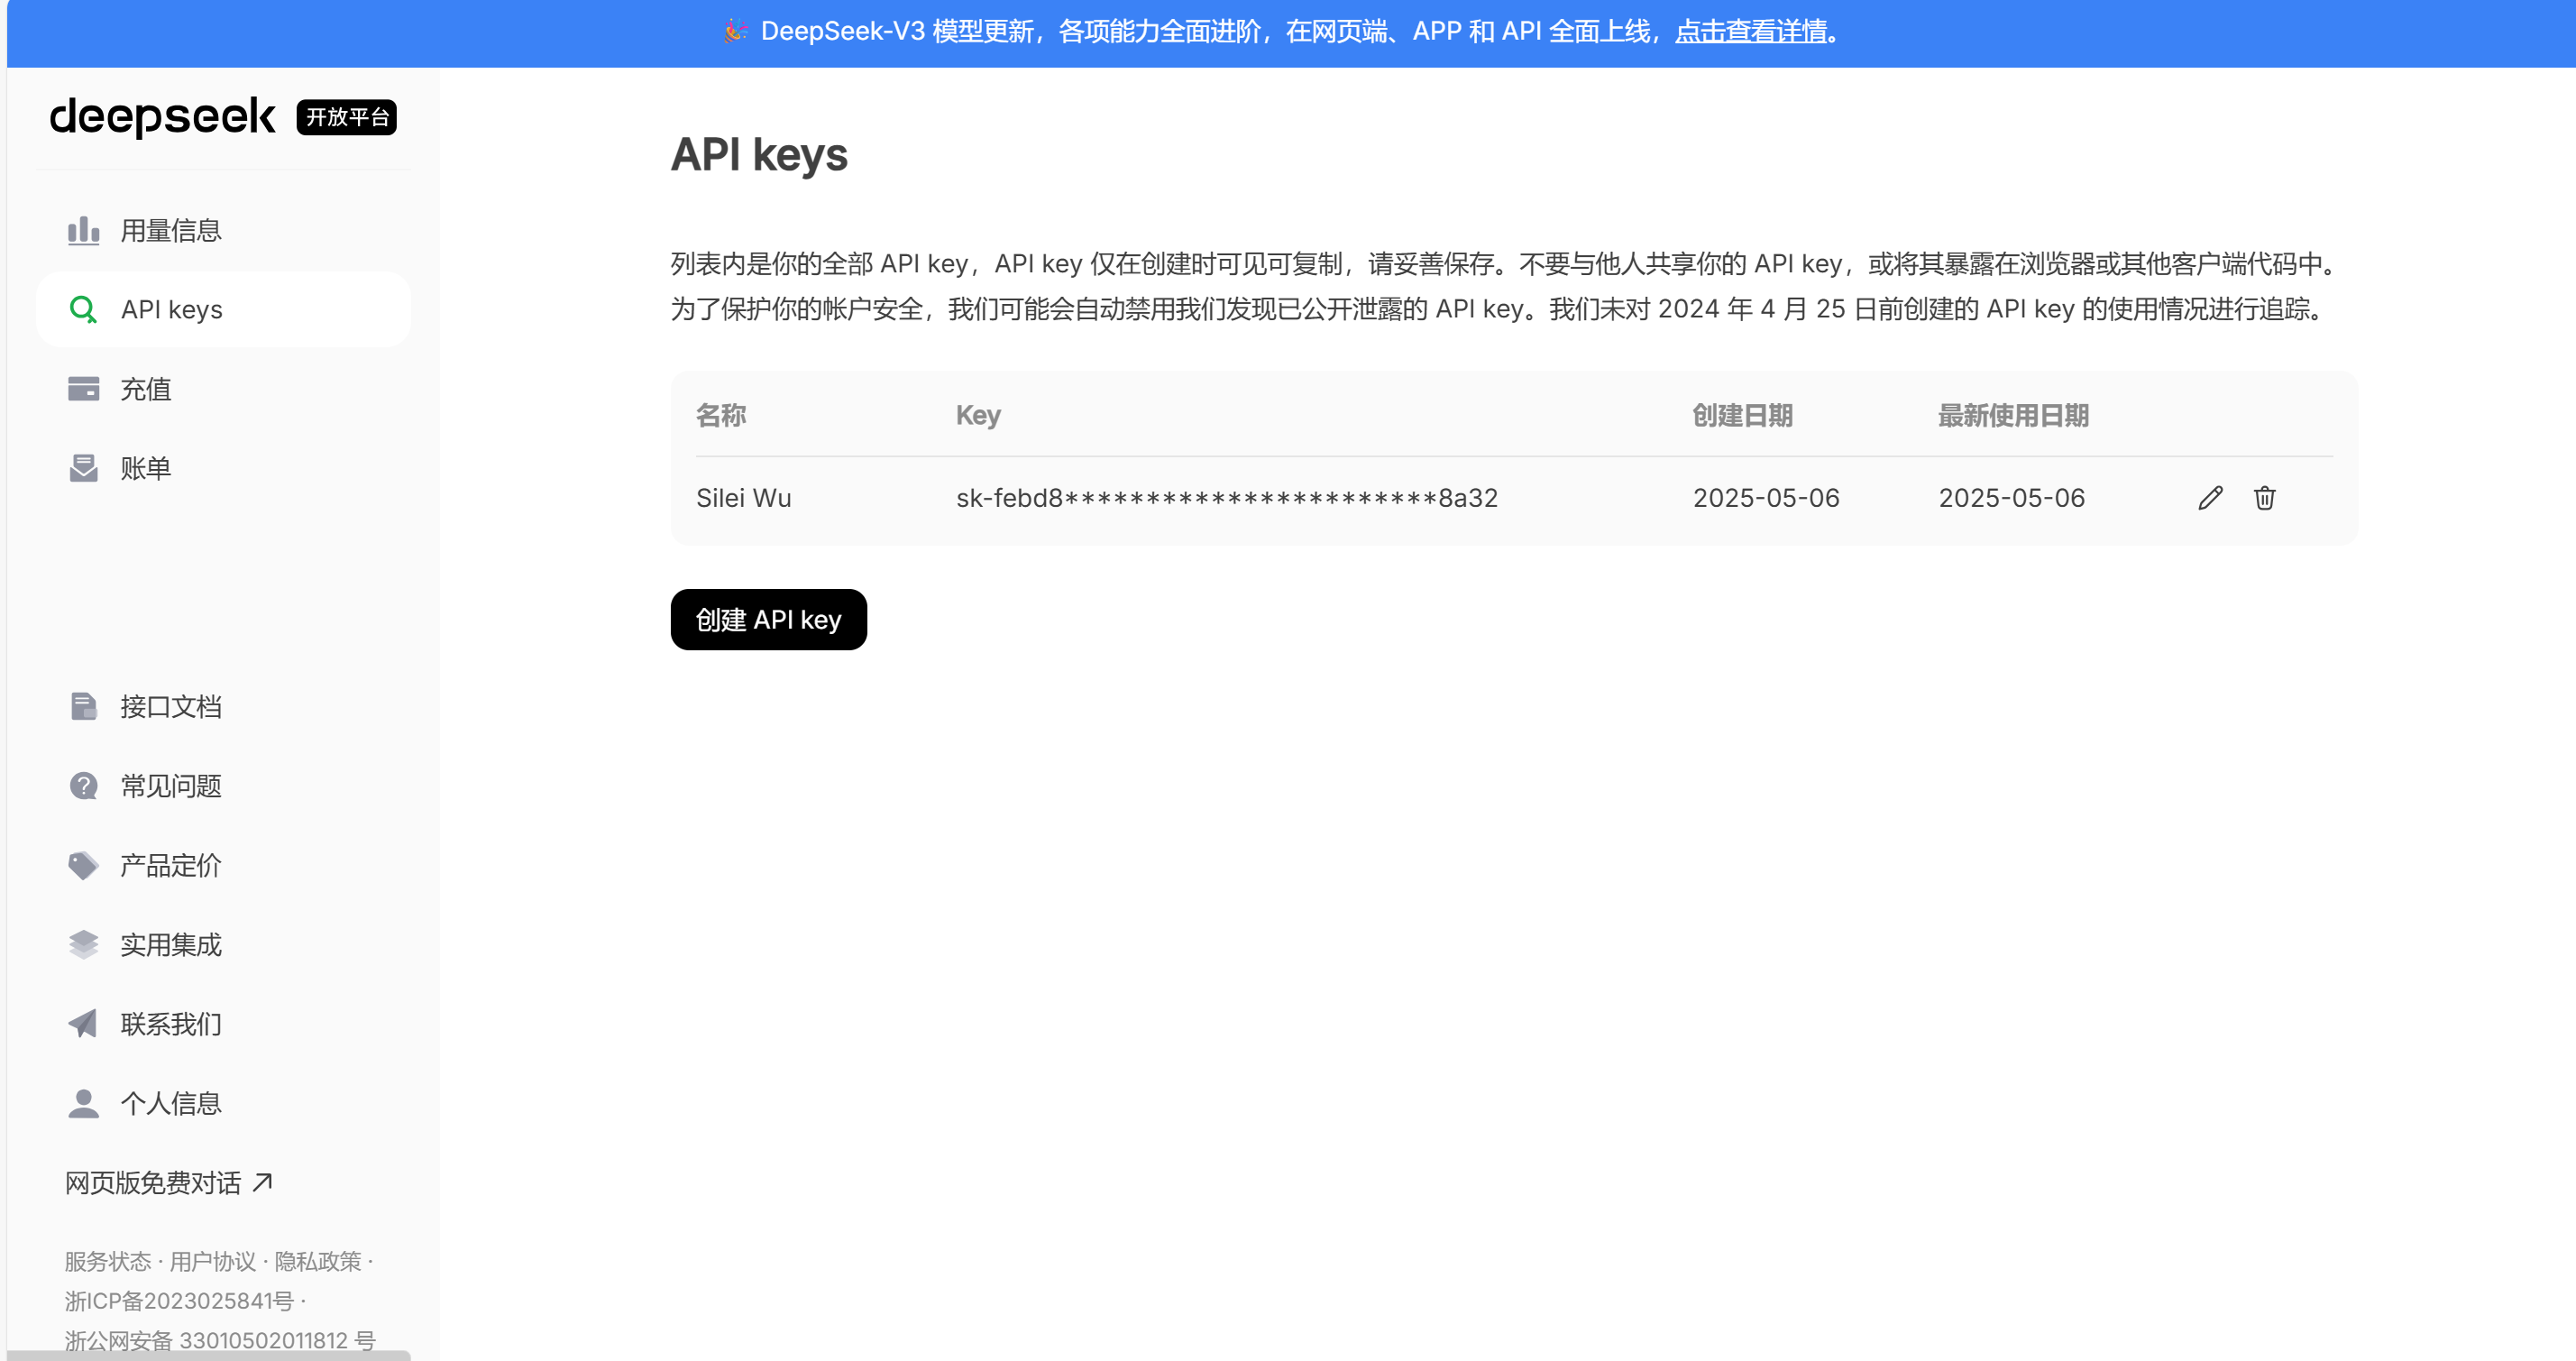Click the document icon beside 接口文档
The height and width of the screenshot is (1361, 2576).
[x=83, y=707]
